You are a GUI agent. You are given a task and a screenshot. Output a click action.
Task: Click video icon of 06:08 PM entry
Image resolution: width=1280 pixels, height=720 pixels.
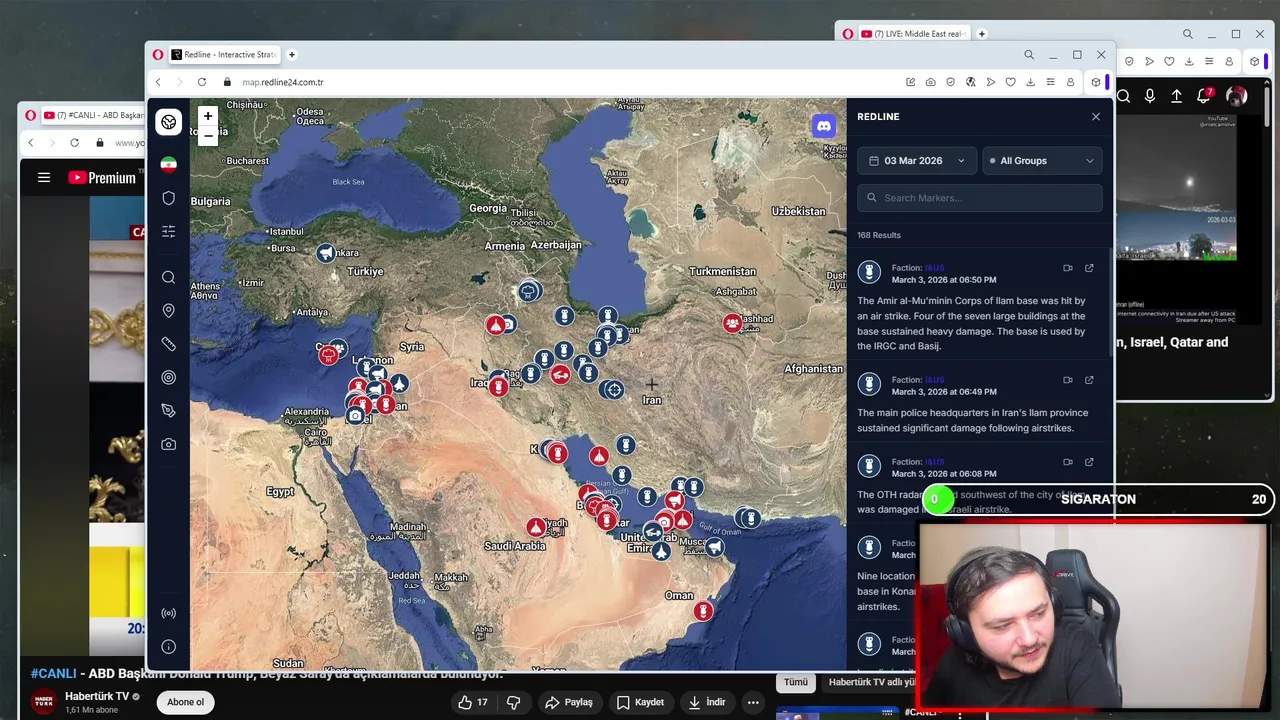[1068, 462]
